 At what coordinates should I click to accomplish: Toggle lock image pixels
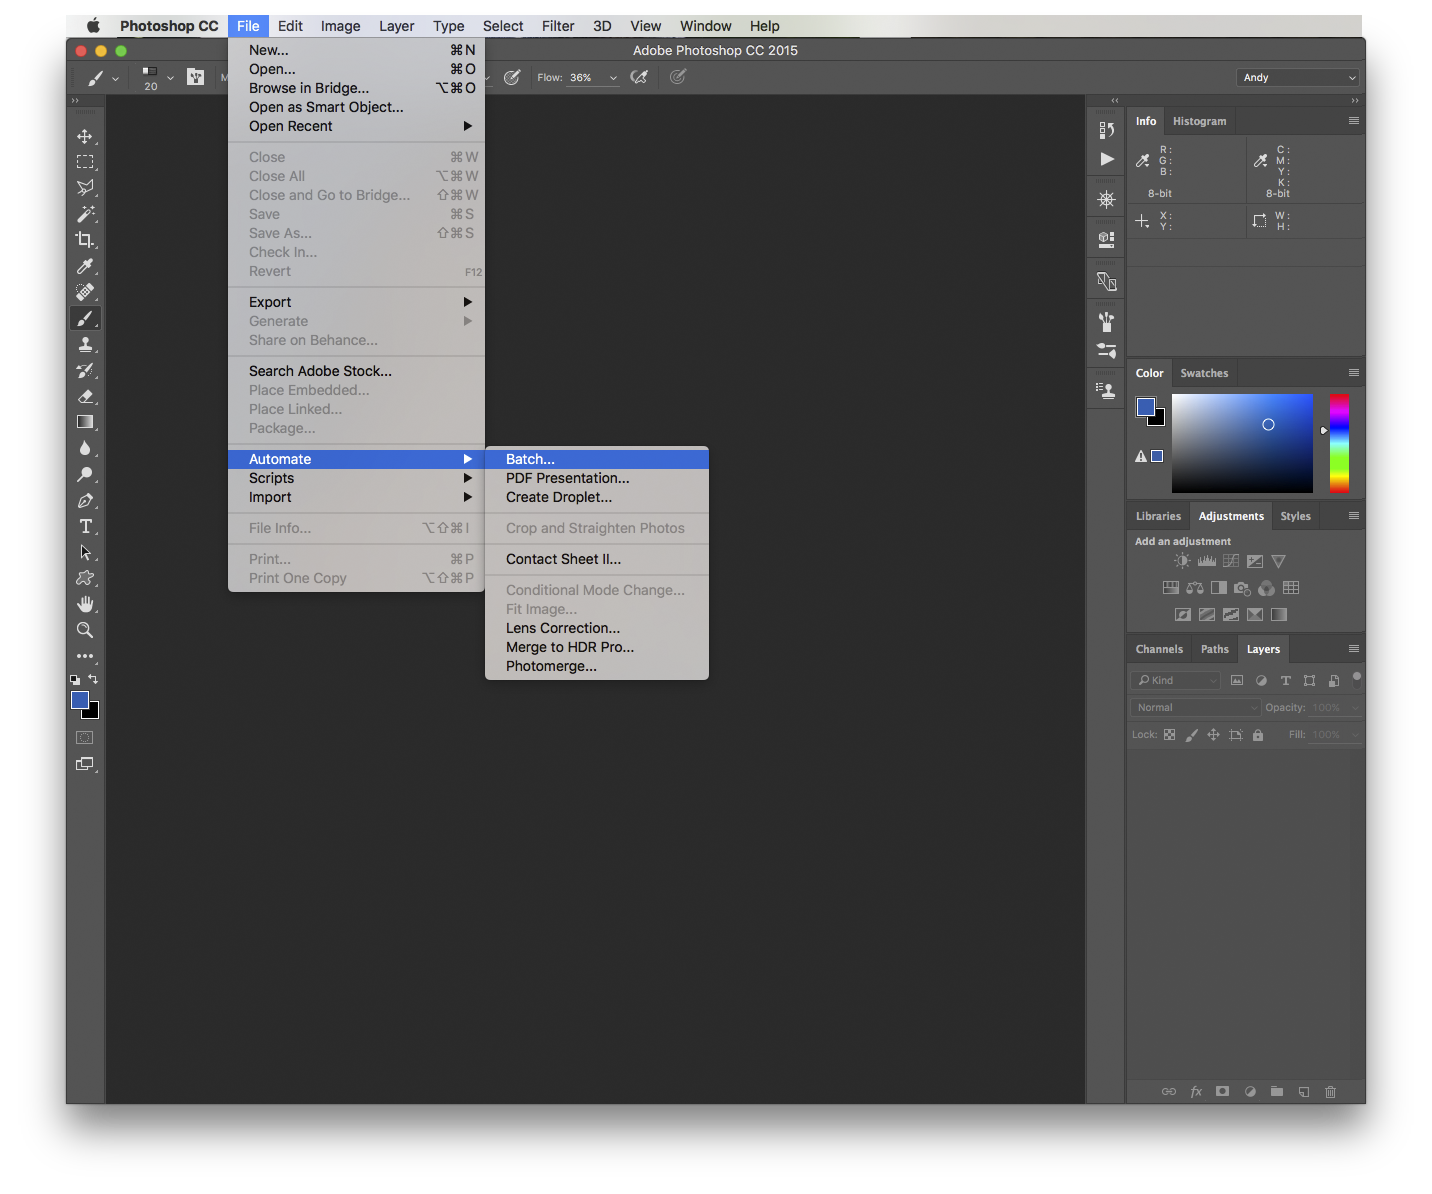tap(1191, 735)
